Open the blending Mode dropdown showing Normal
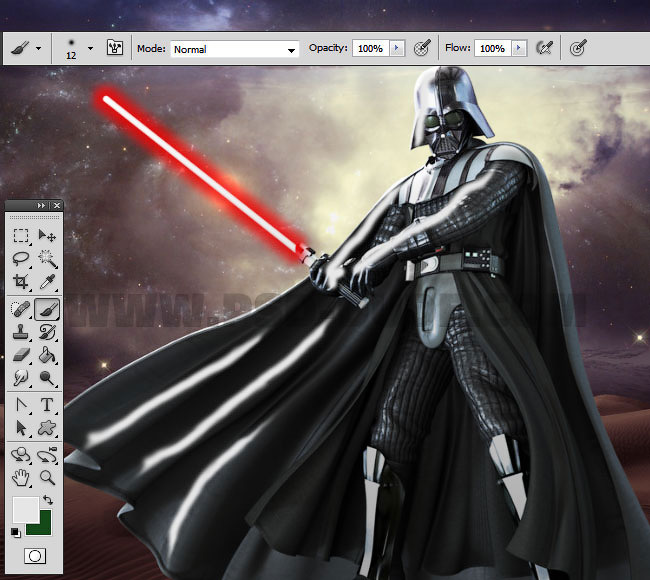 click(x=234, y=49)
